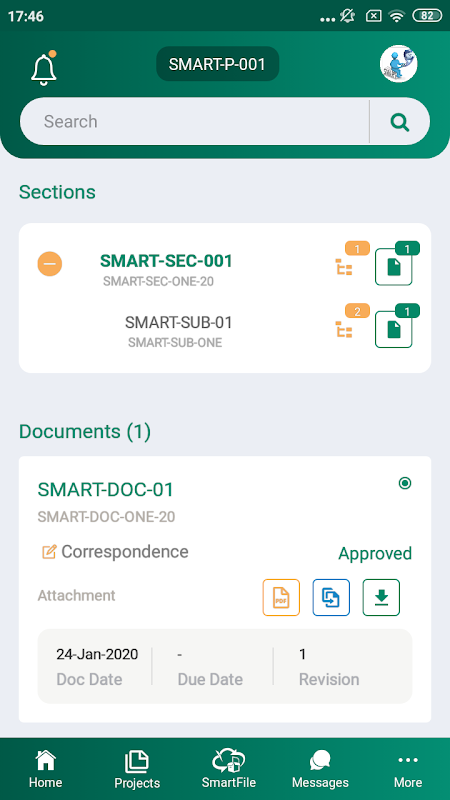Switch to the Projects tab
The image size is (450, 800).
tap(137, 768)
